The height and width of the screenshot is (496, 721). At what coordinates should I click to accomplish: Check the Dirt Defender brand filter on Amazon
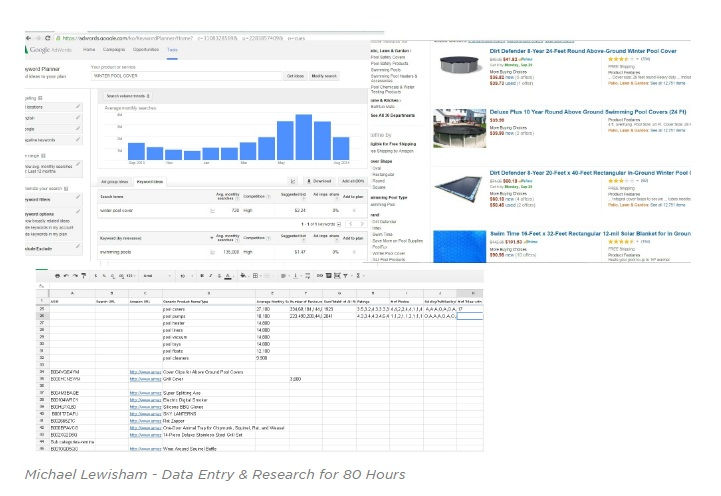click(384, 222)
